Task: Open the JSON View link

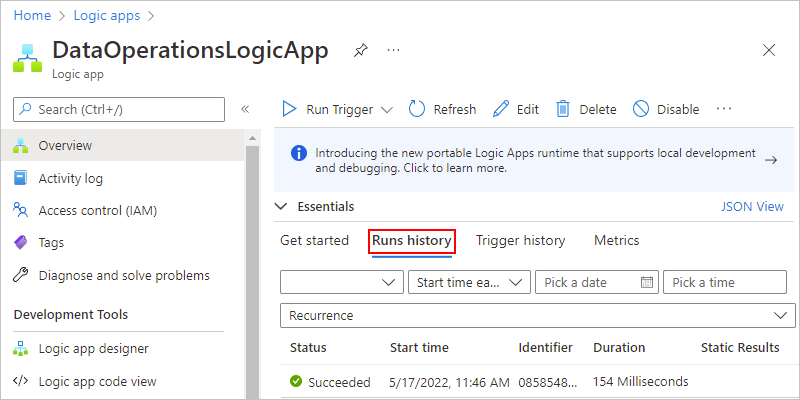Action: 753,207
